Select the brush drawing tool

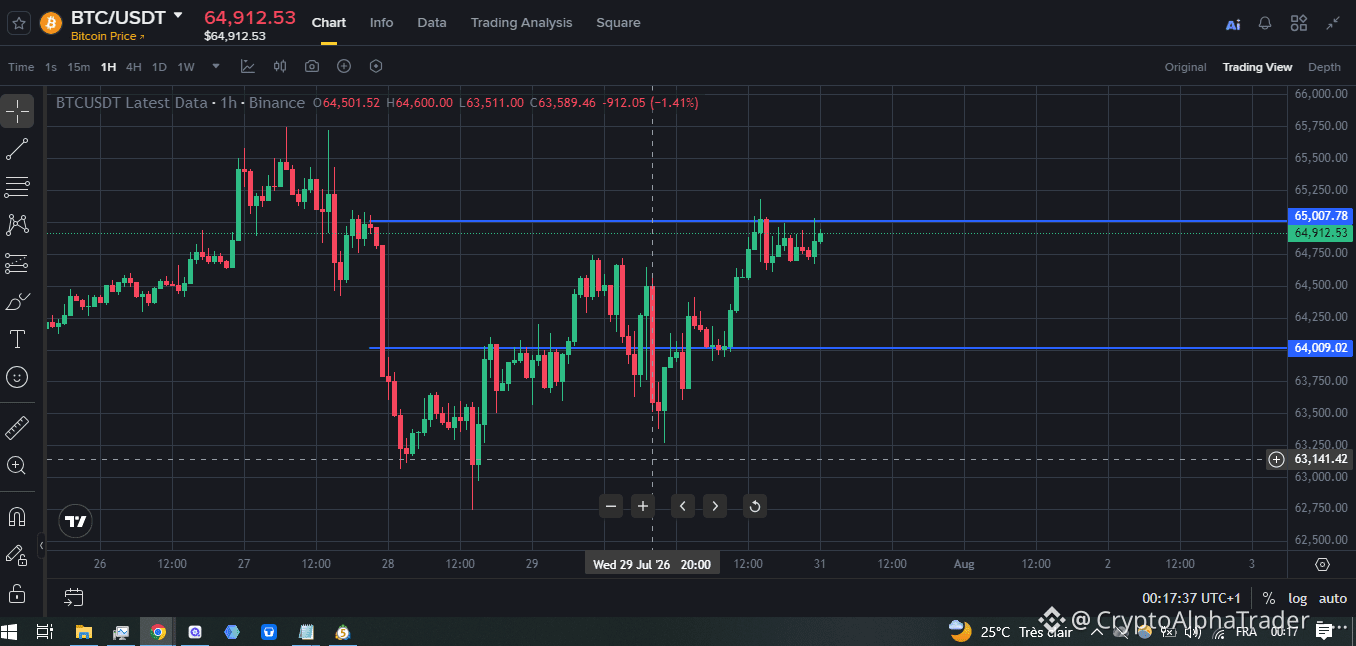[x=17, y=301]
